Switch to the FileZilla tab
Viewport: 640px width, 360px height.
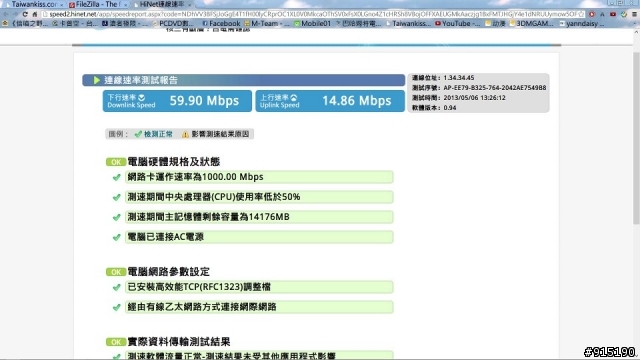click(x=98, y=4)
